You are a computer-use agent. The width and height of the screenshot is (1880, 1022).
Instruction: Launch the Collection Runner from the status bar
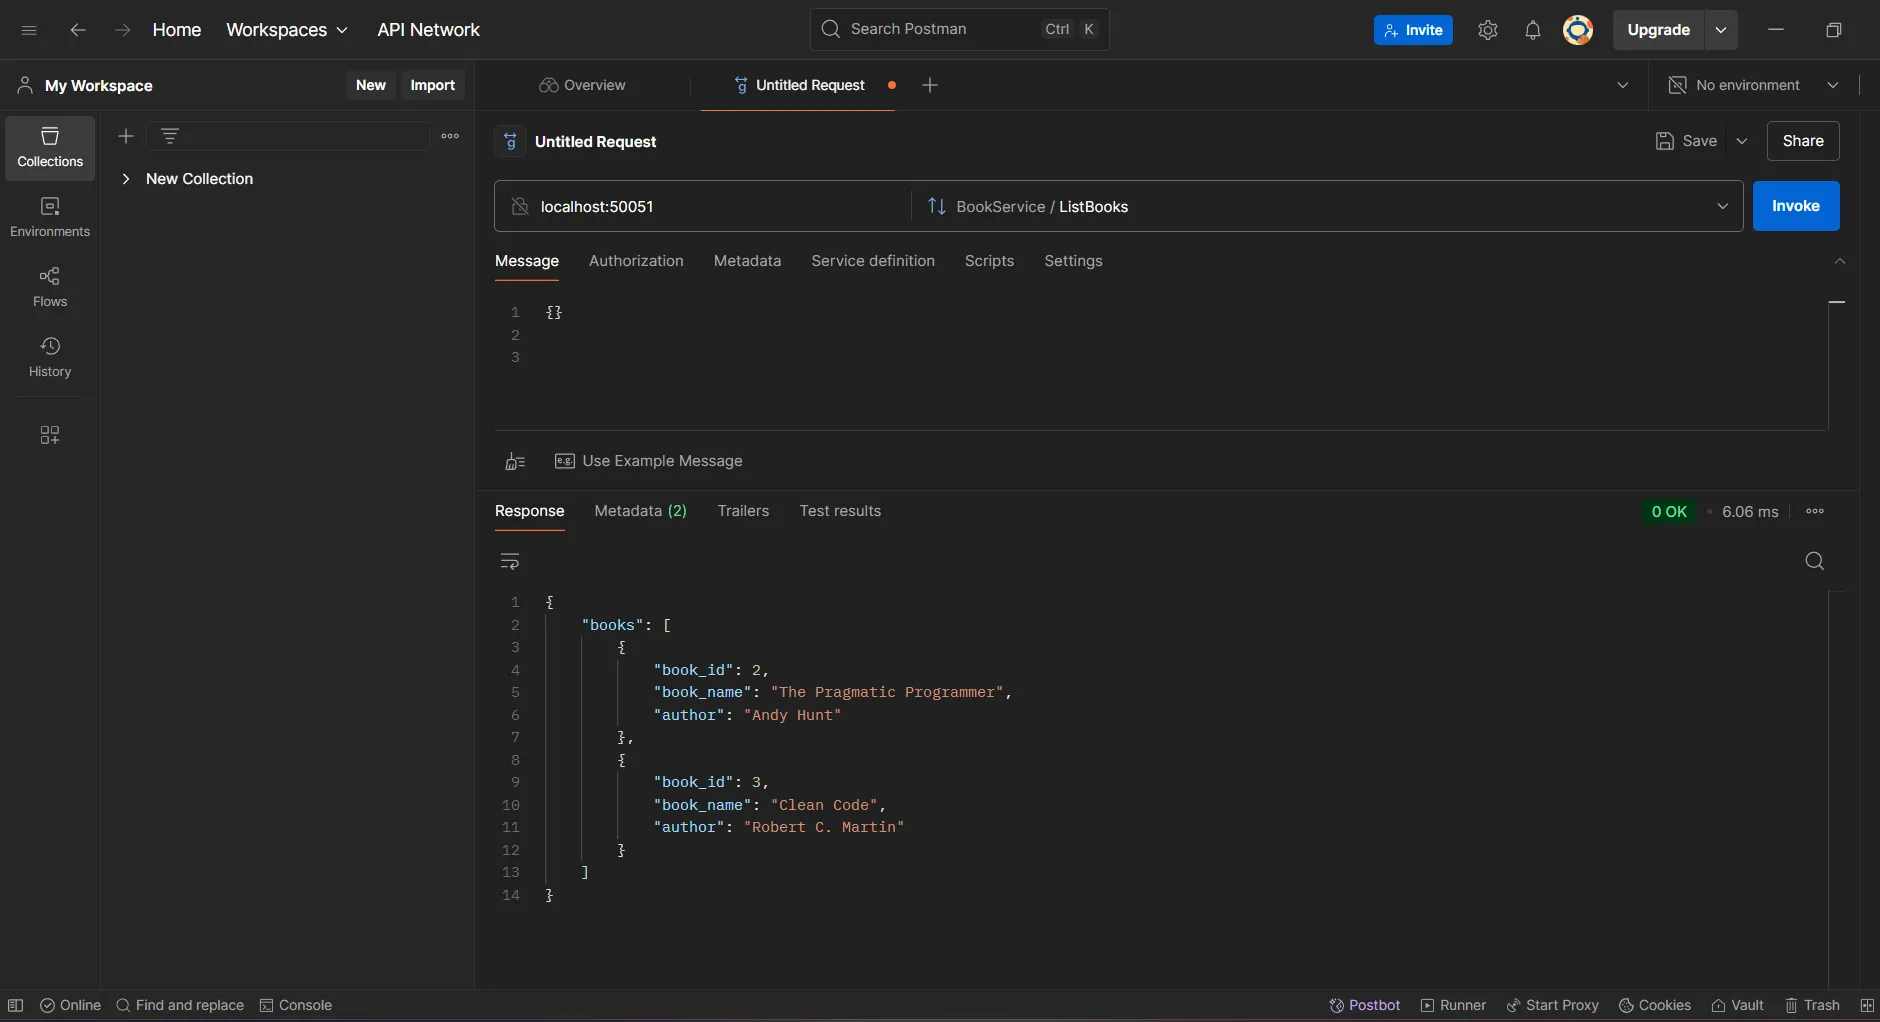1453,1006
